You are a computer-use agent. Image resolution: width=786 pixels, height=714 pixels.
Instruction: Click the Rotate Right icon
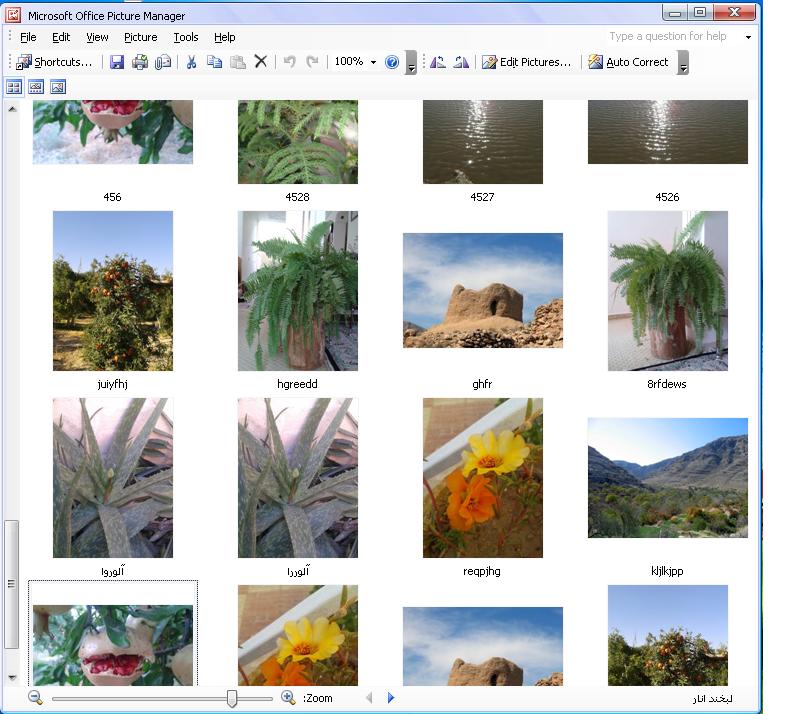(x=461, y=62)
